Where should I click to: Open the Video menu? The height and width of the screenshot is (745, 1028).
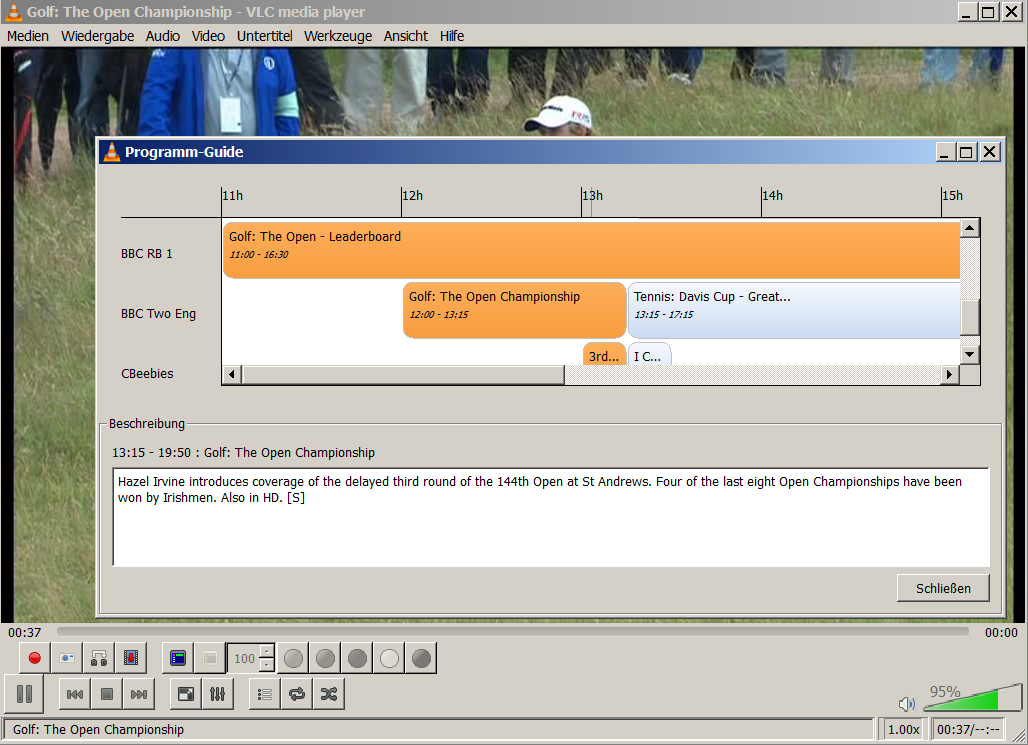coord(208,36)
